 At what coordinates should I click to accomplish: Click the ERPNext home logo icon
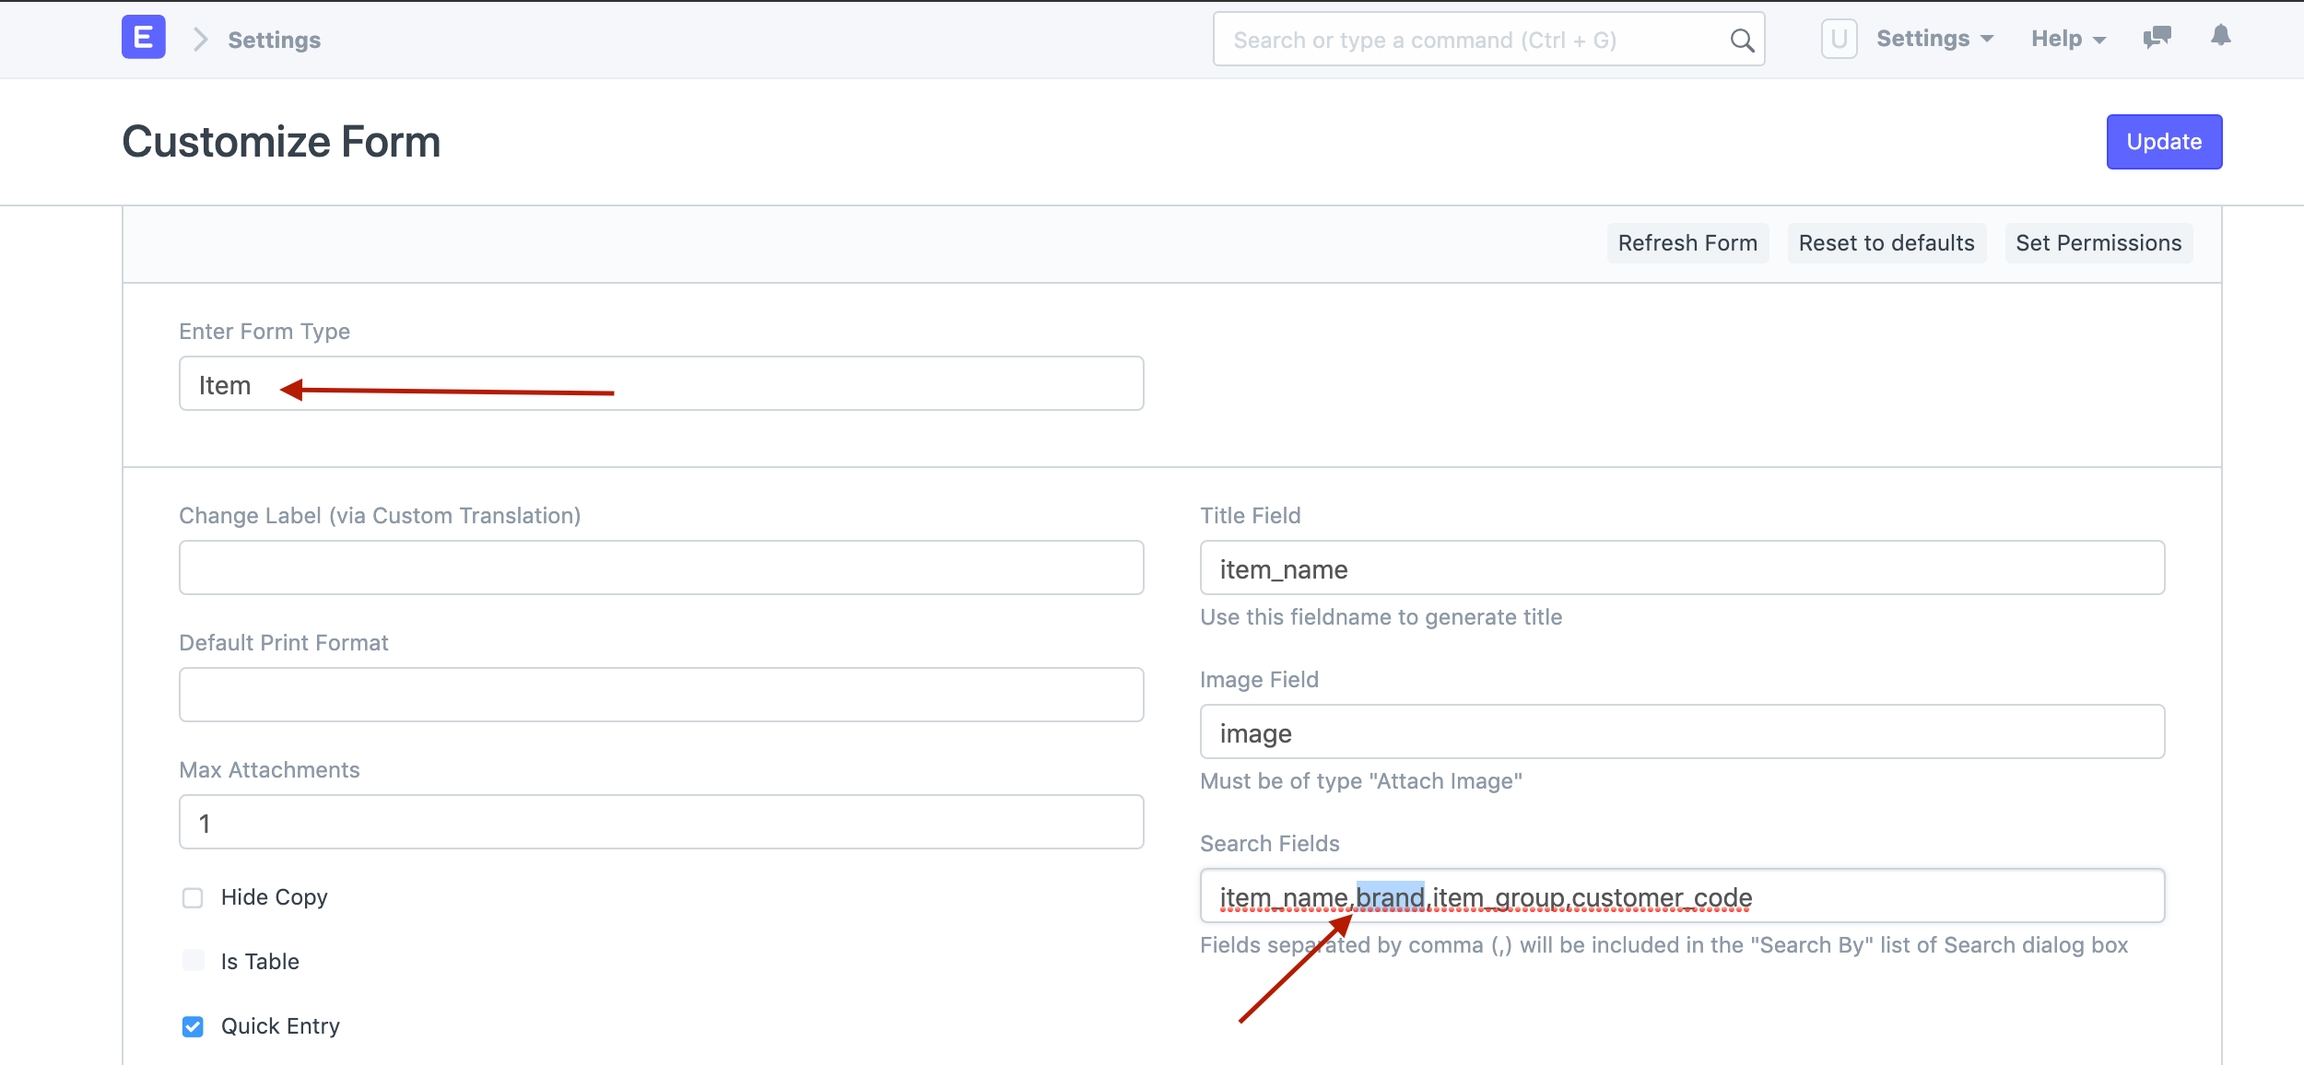coord(143,38)
